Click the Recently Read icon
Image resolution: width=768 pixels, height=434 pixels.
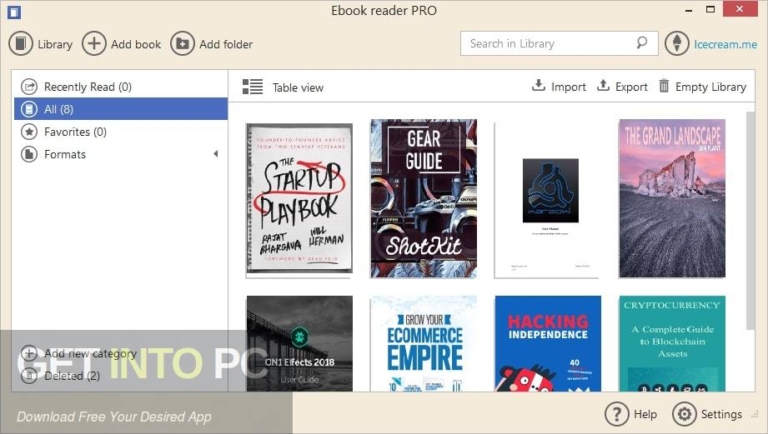(29, 87)
